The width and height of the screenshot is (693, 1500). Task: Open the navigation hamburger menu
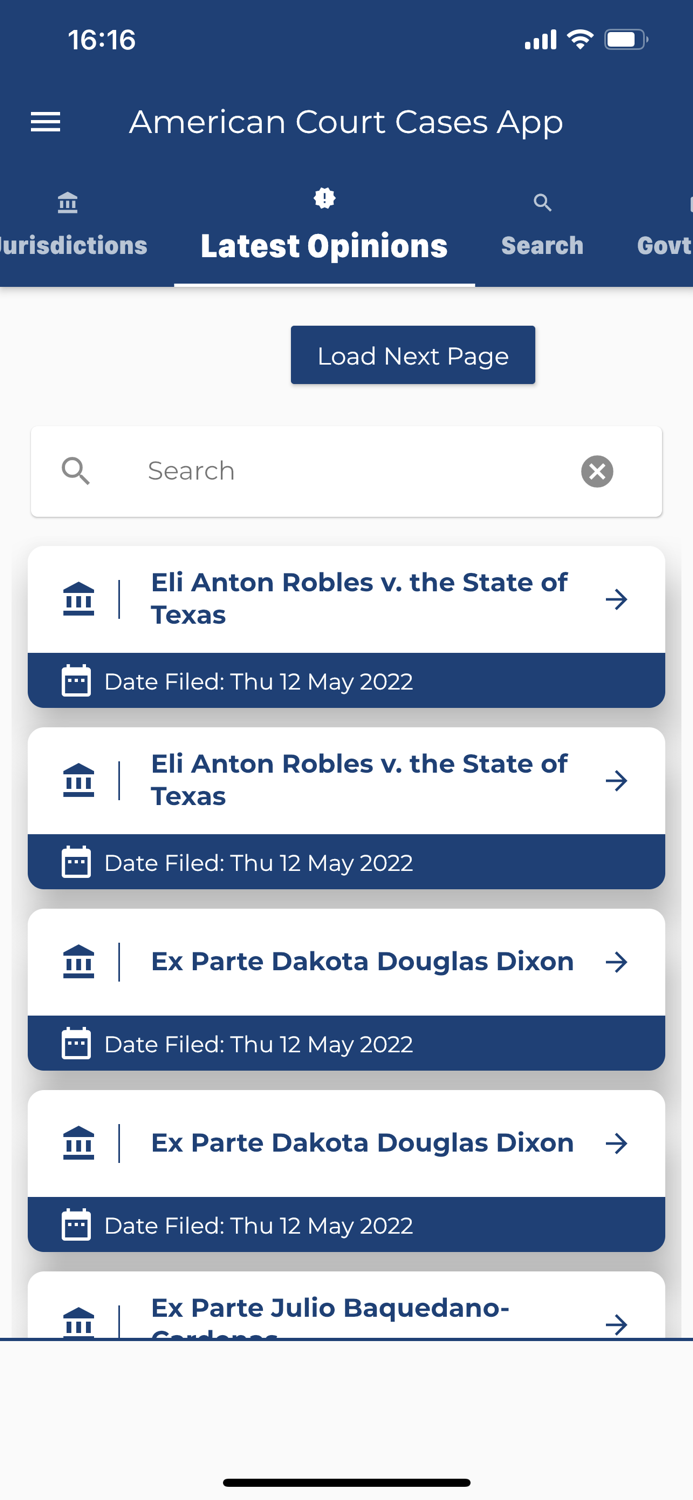point(45,122)
